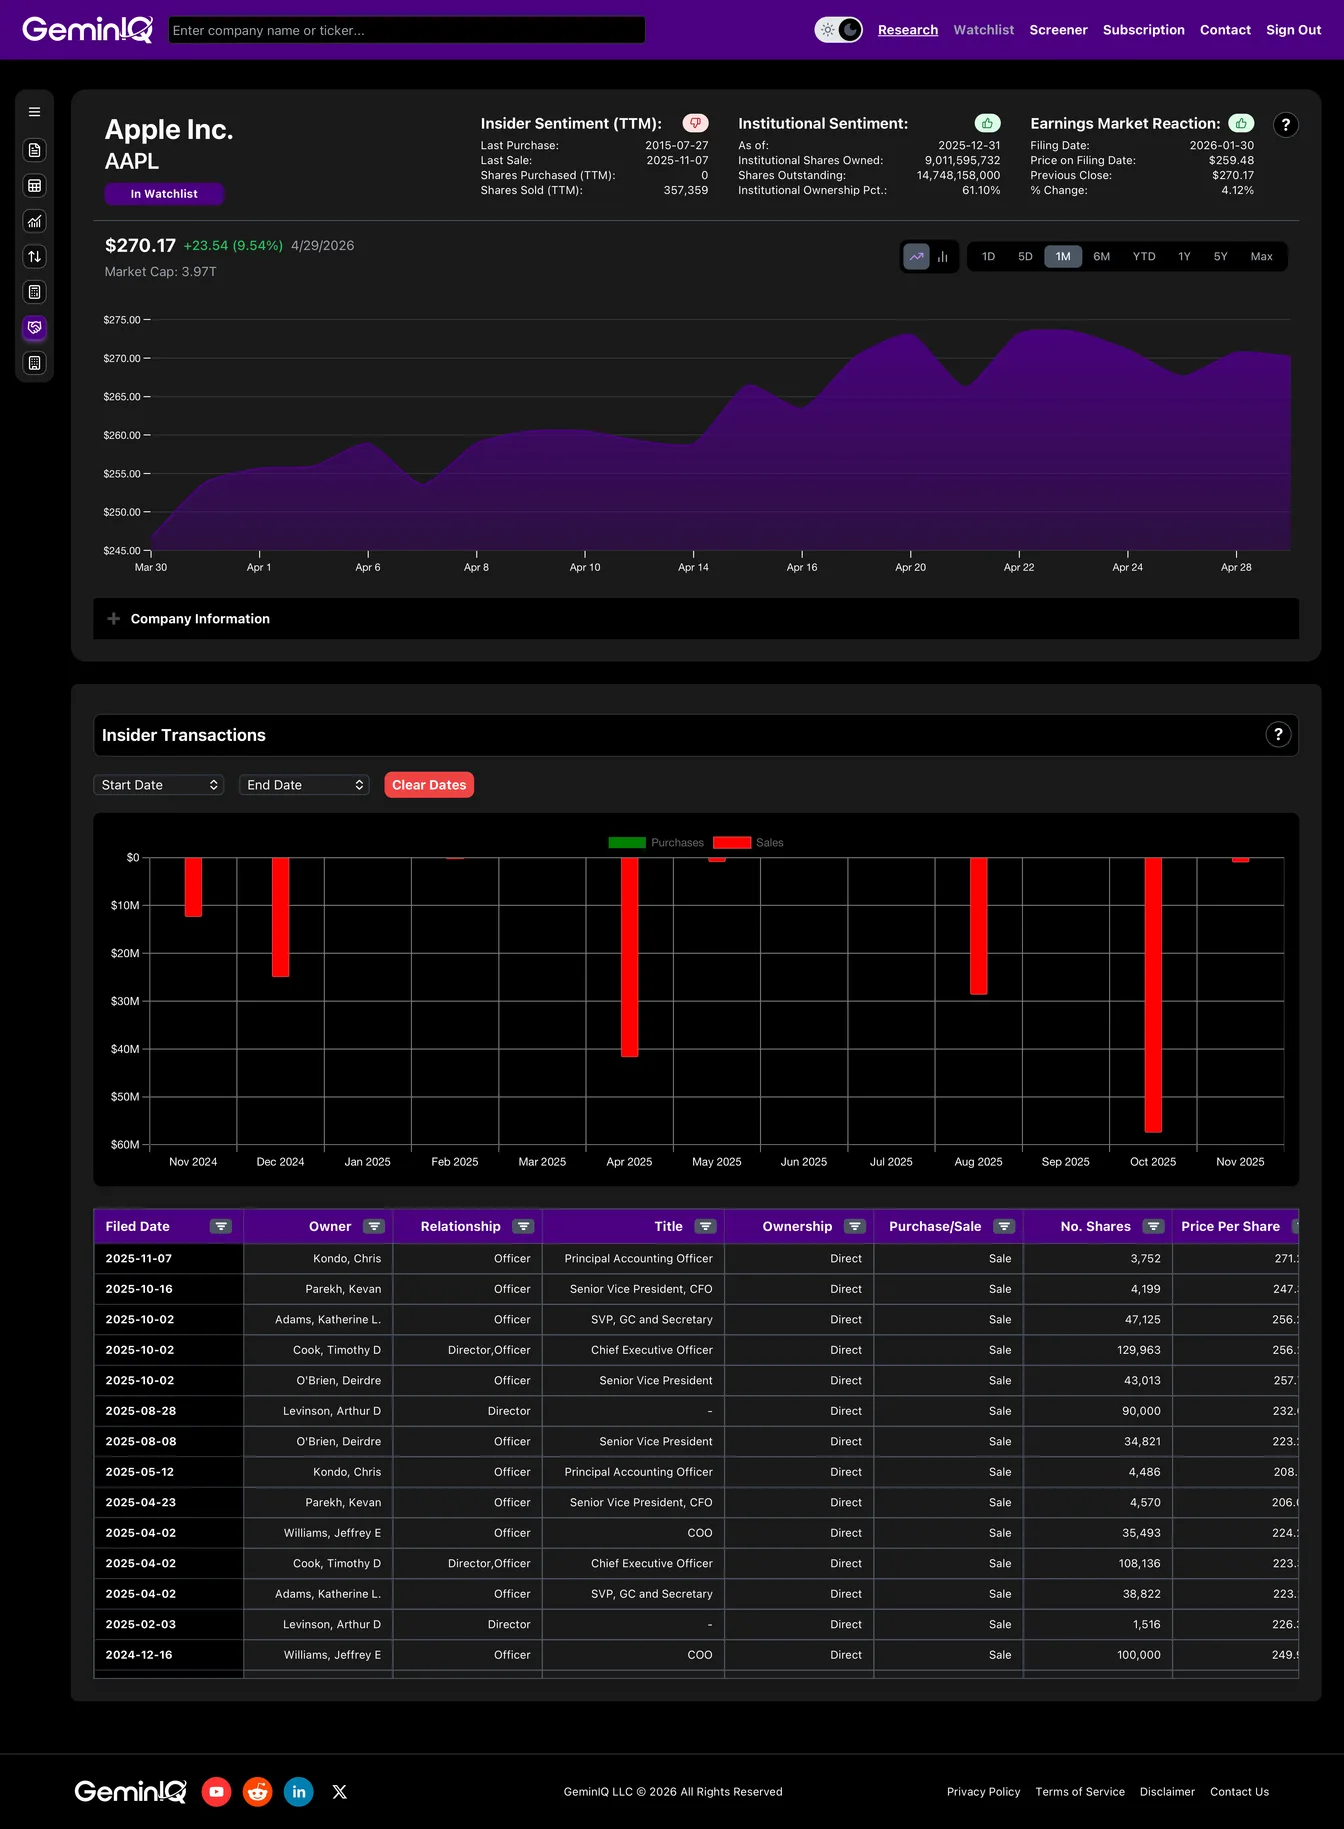1344x1829 pixels.
Task: Open the Purchase/Sale column filter
Action: coord(1004,1227)
